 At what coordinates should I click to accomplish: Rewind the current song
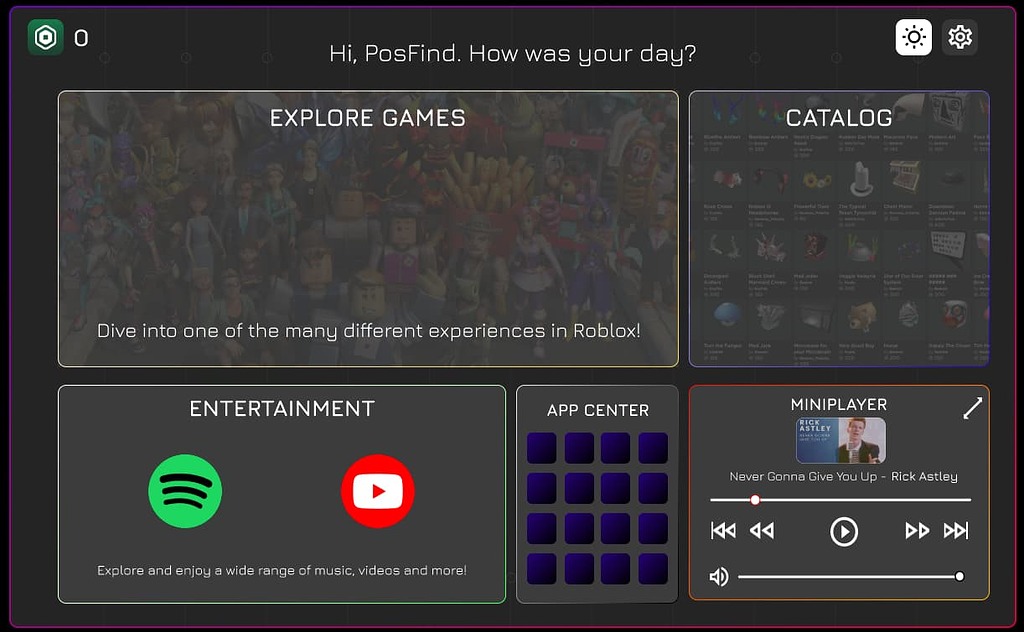click(x=763, y=531)
